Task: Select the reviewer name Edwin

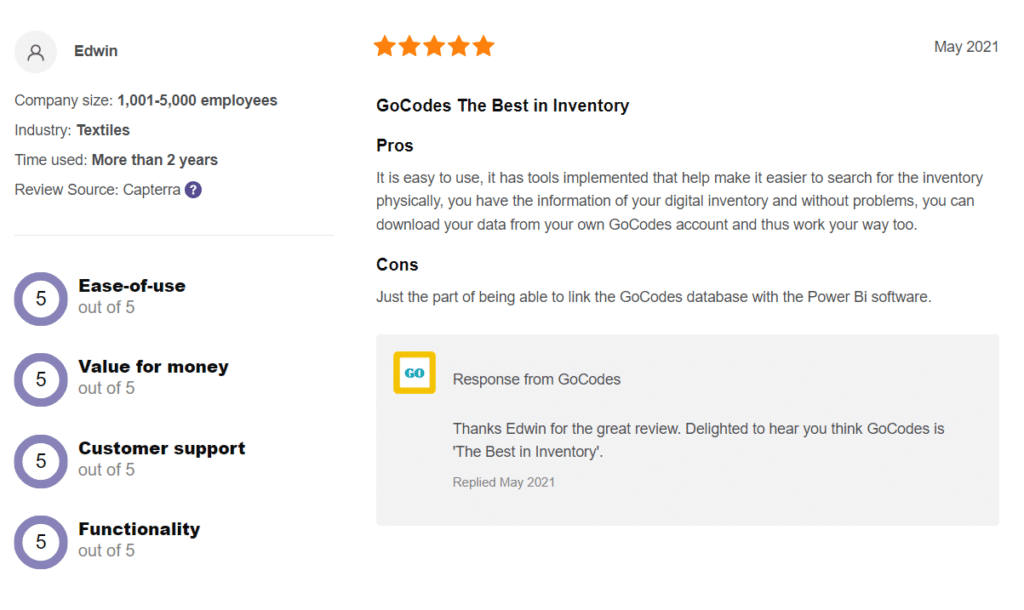Action: click(x=96, y=51)
